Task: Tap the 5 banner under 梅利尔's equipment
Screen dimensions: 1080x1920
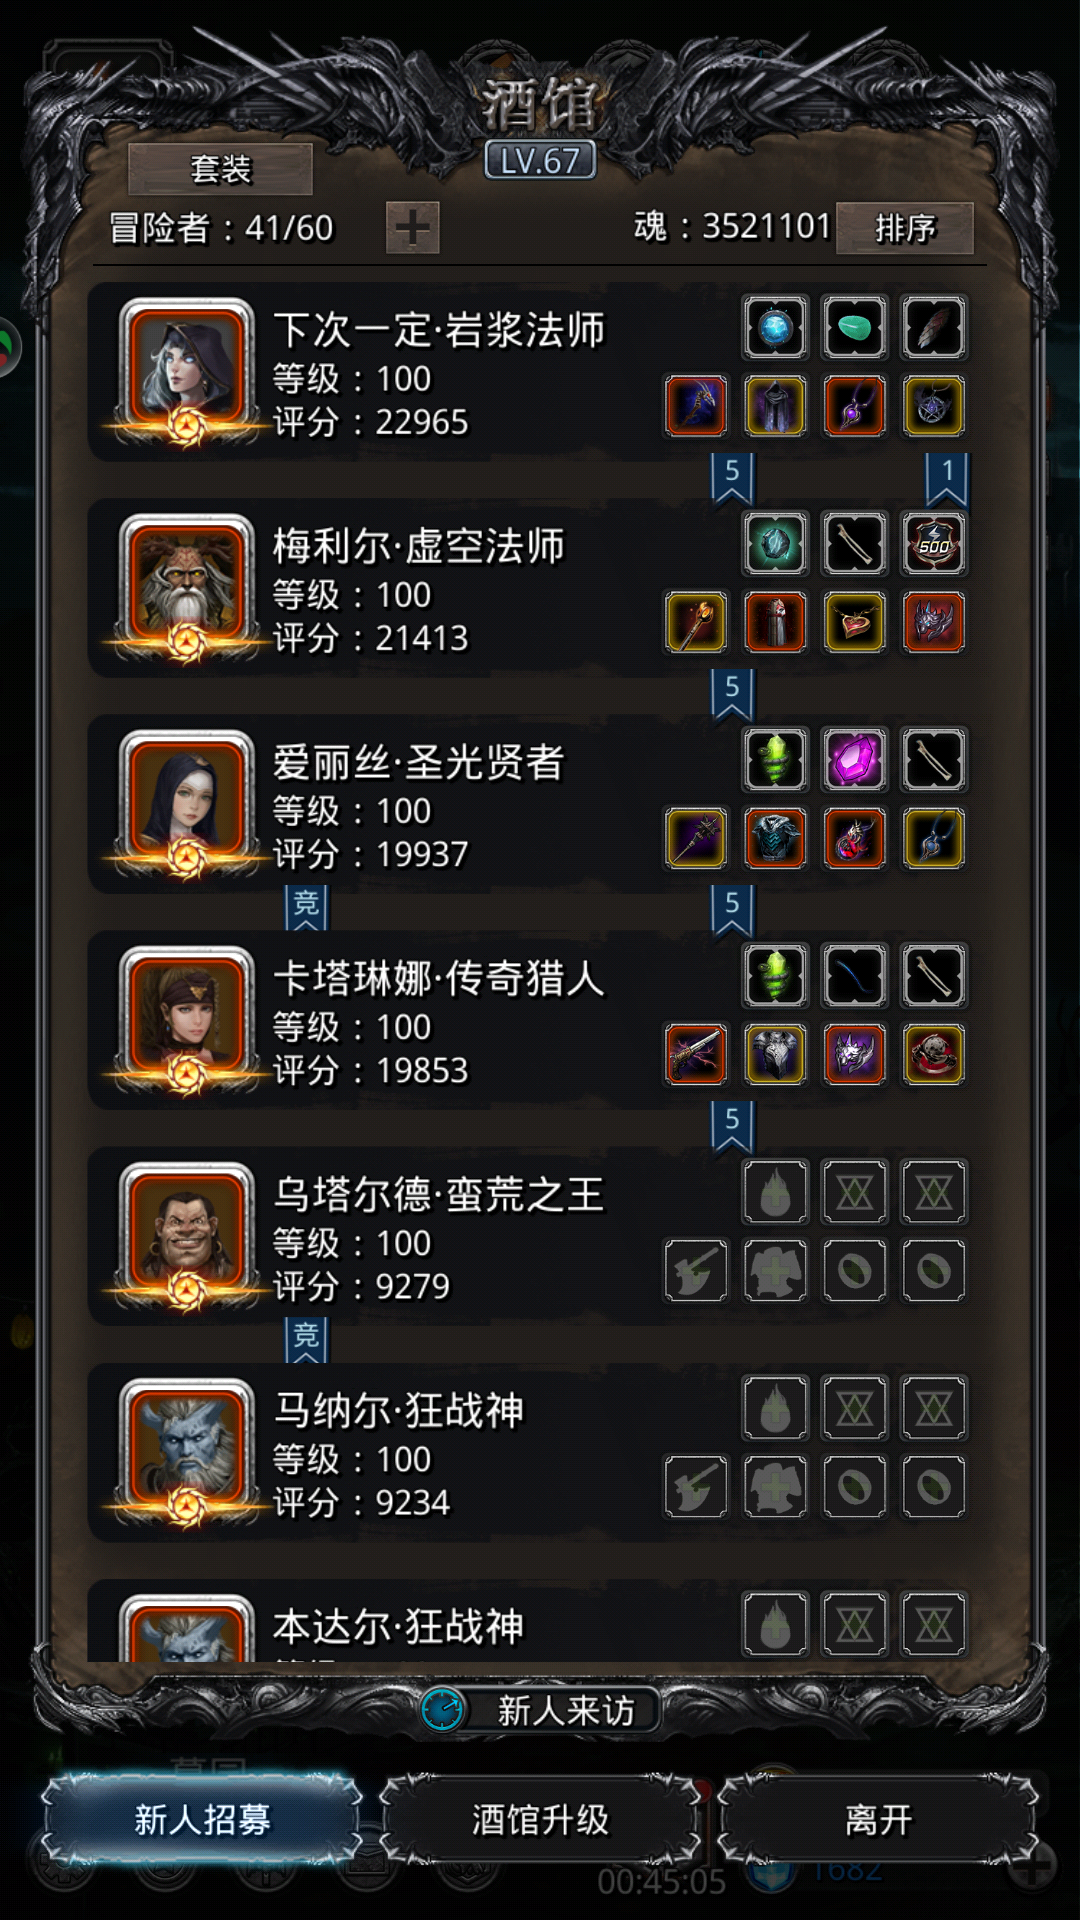Action: point(732,692)
